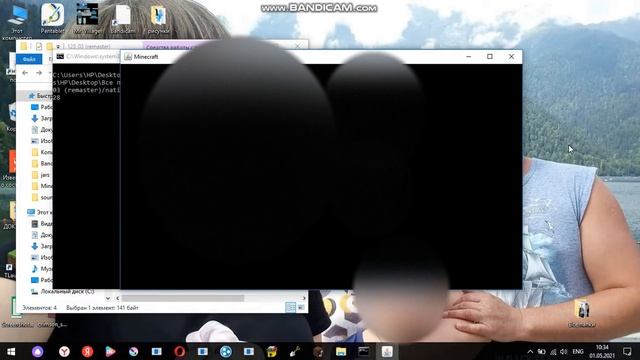The image size is (640, 360).
Task: Select Этот компьютер in Explorer sidebar
Action: pyautogui.click(x=40, y=212)
